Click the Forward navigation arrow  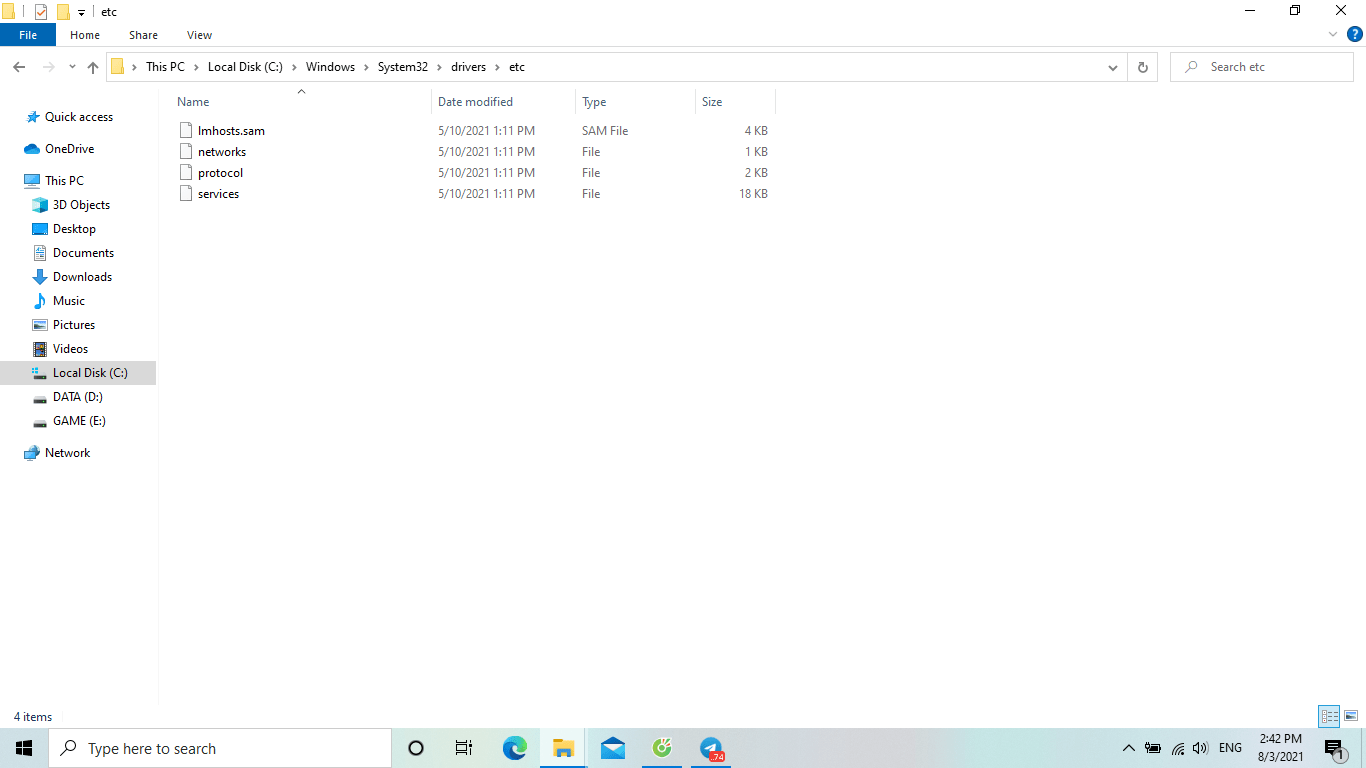48,67
